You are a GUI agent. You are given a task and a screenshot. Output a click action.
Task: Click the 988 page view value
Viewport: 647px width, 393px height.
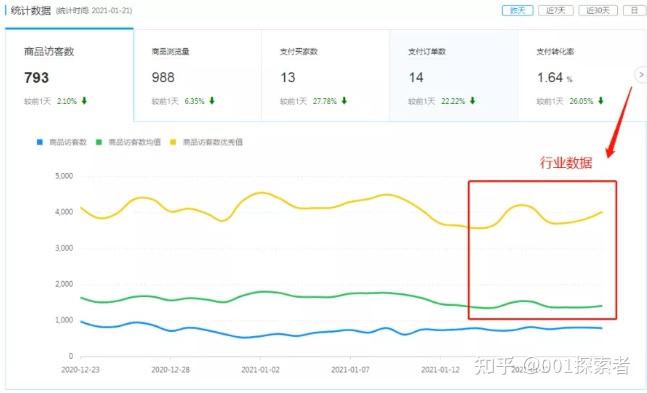(x=163, y=78)
